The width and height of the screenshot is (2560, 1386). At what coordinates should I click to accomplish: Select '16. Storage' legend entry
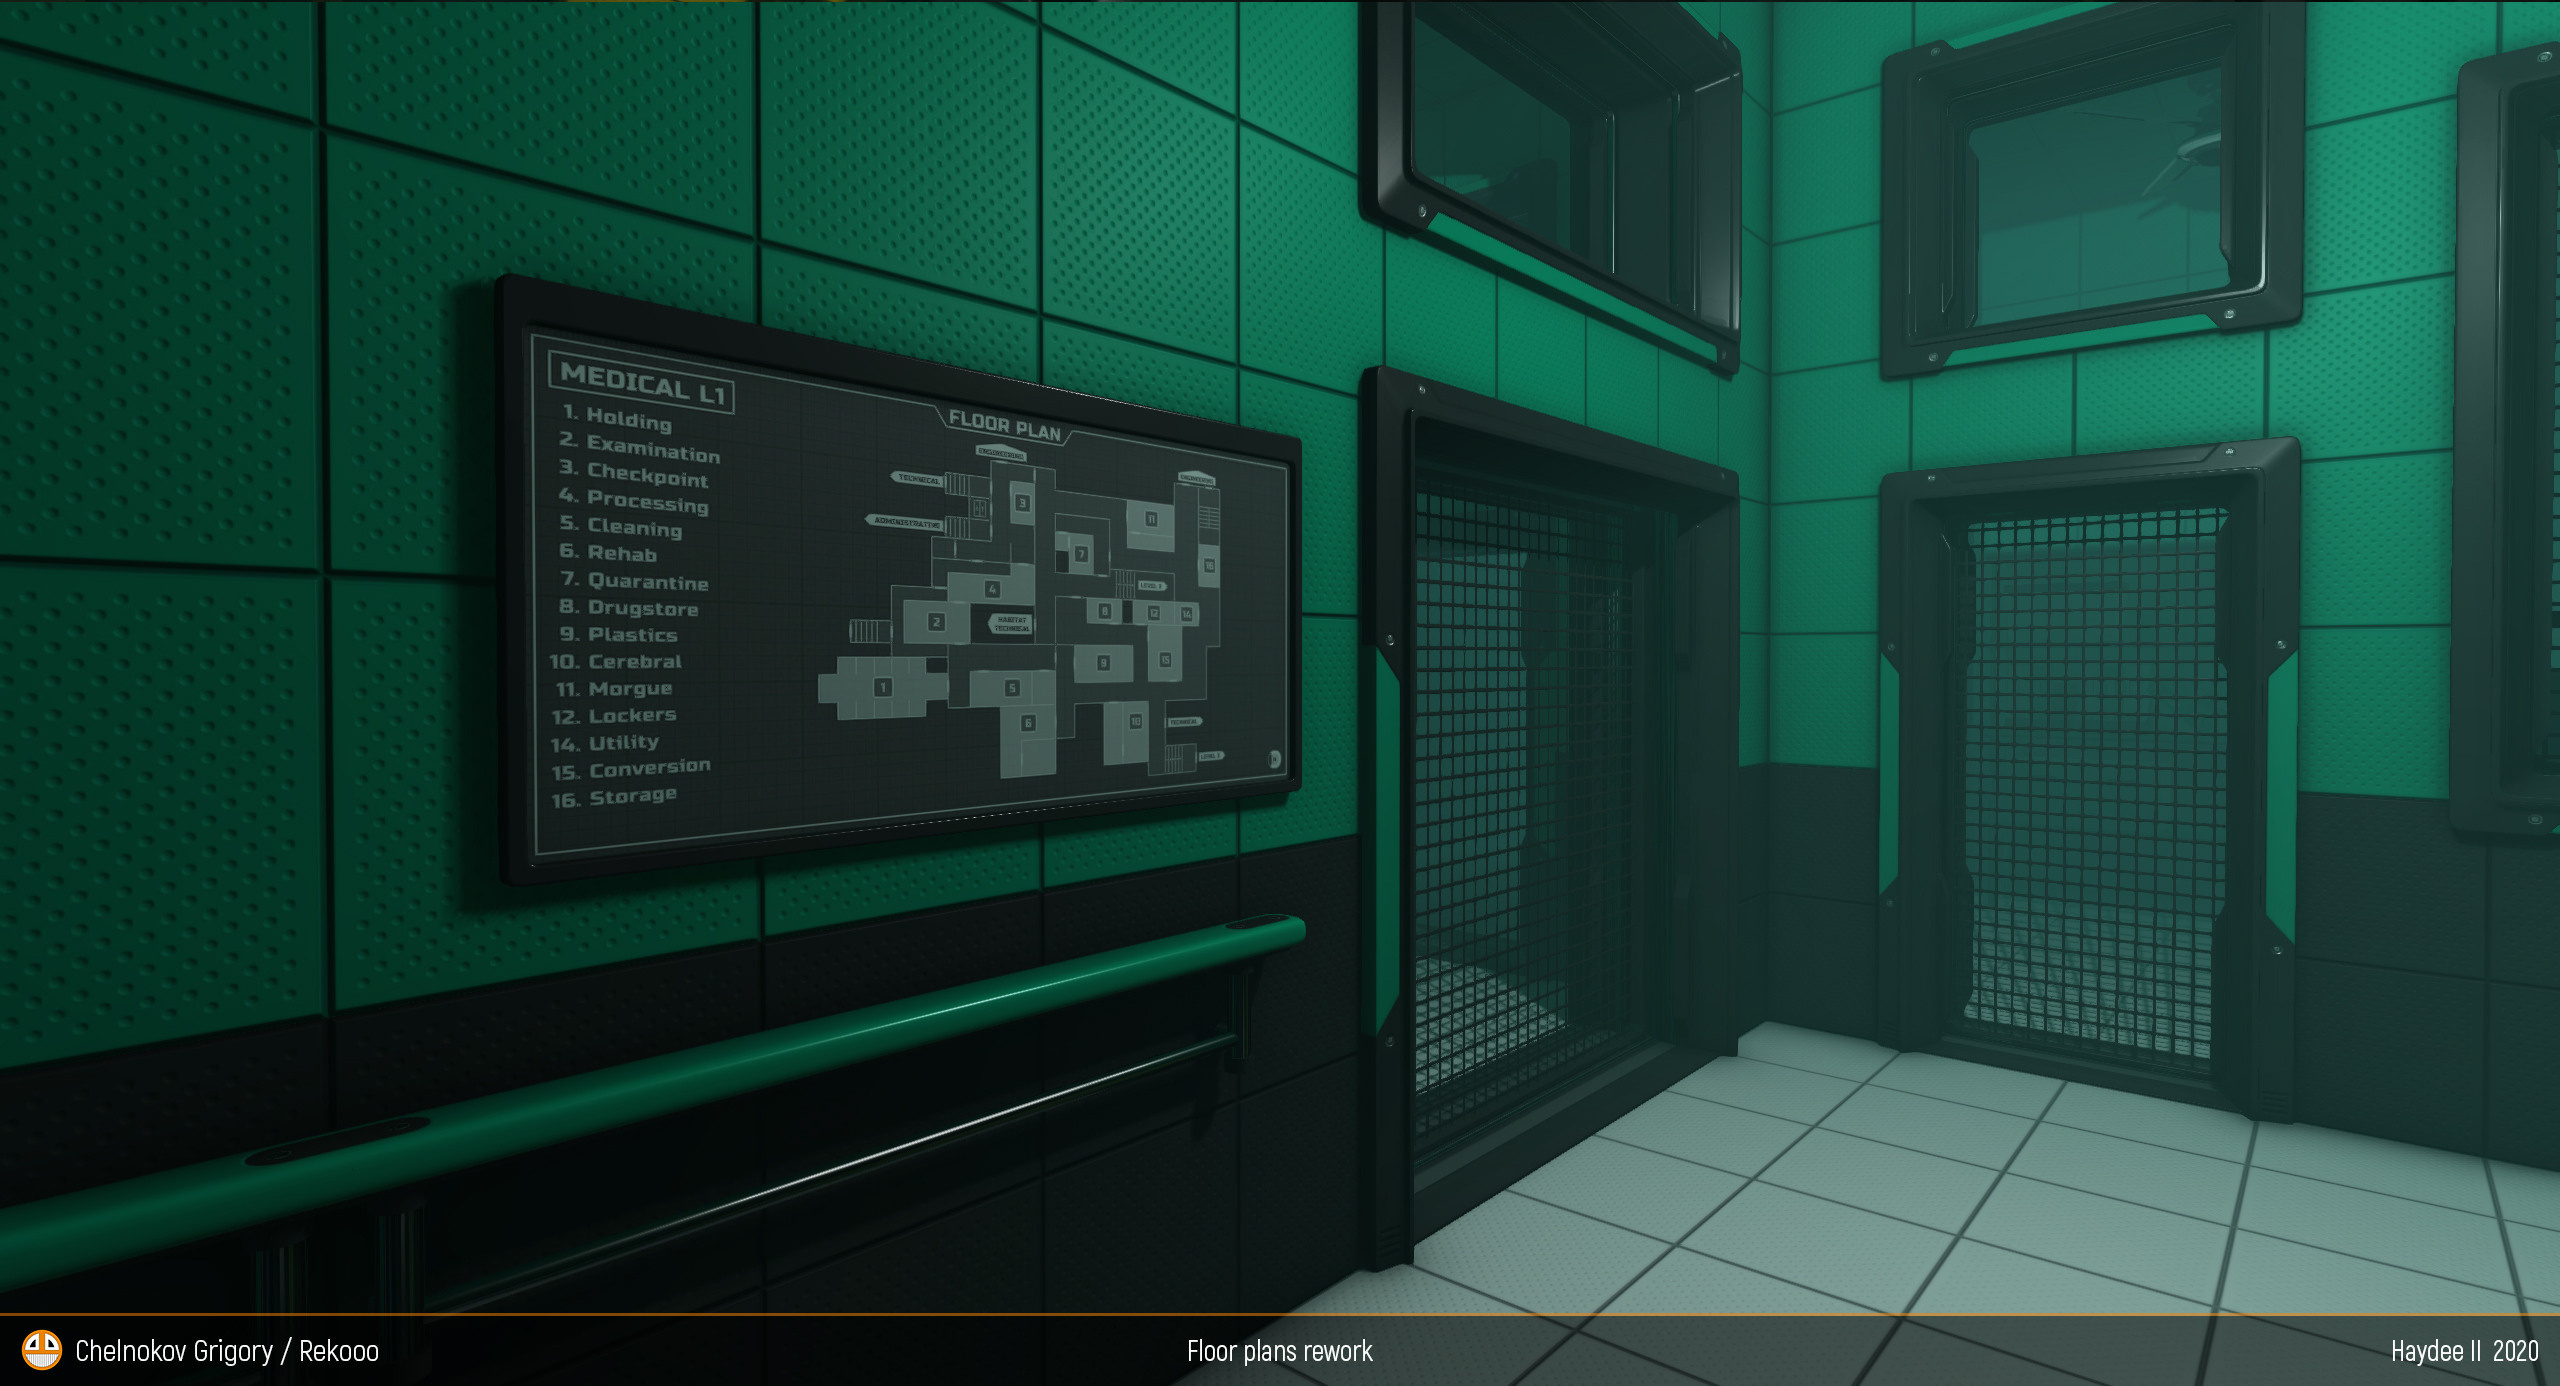click(614, 797)
